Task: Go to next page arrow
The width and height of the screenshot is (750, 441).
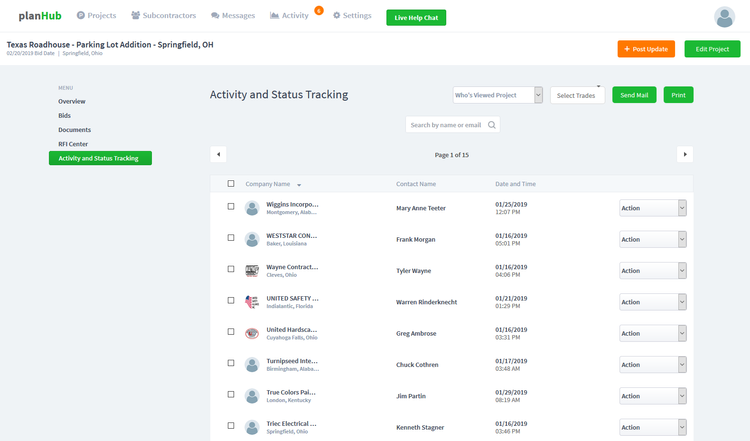Action: (x=685, y=154)
